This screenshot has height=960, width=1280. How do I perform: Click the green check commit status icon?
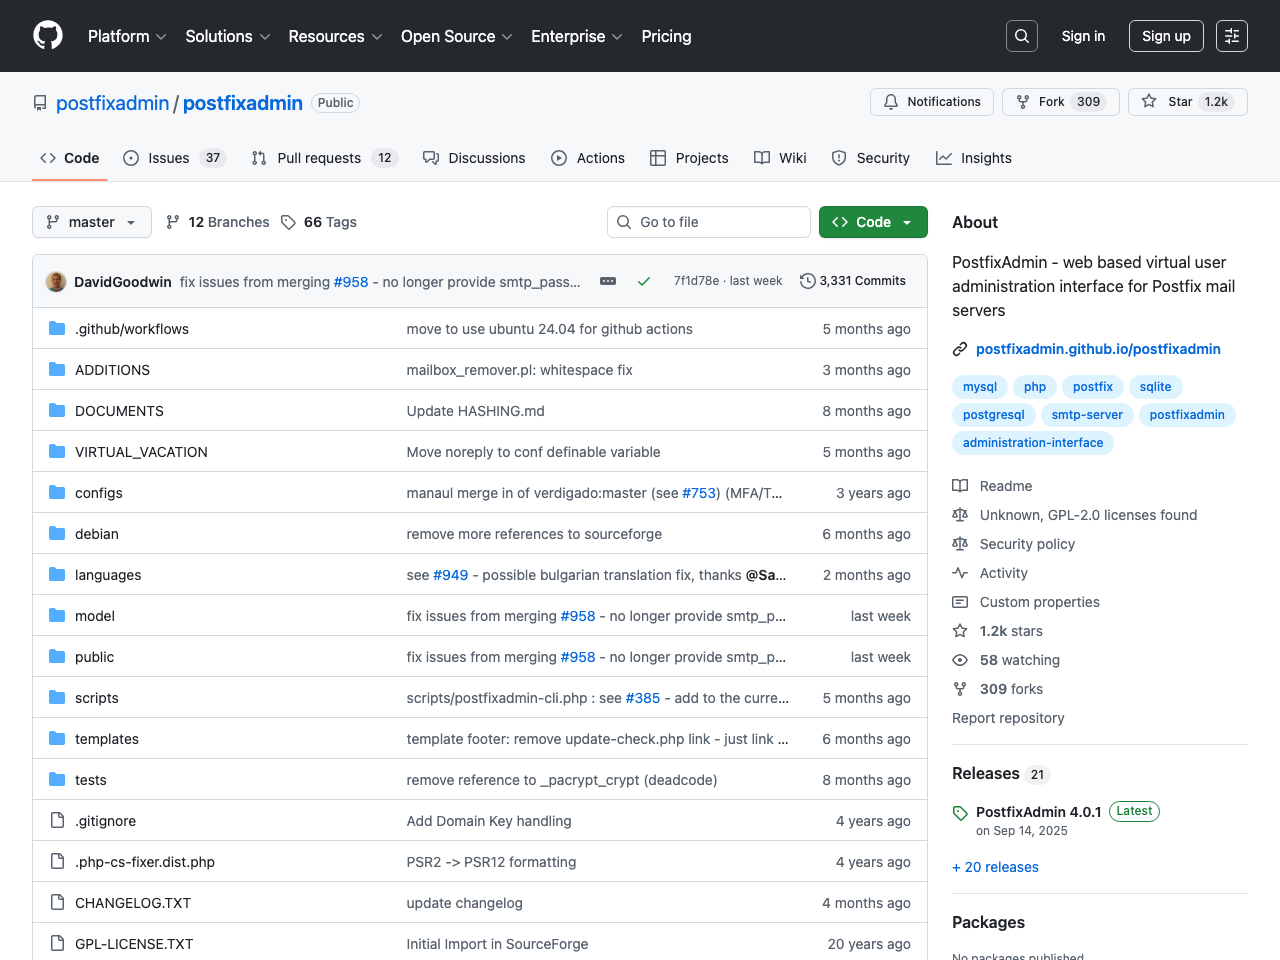click(x=644, y=281)
